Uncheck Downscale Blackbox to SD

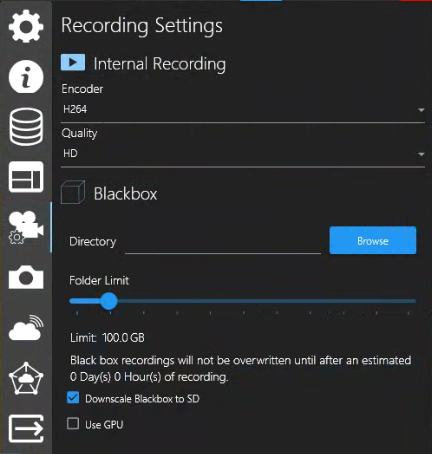73,398
